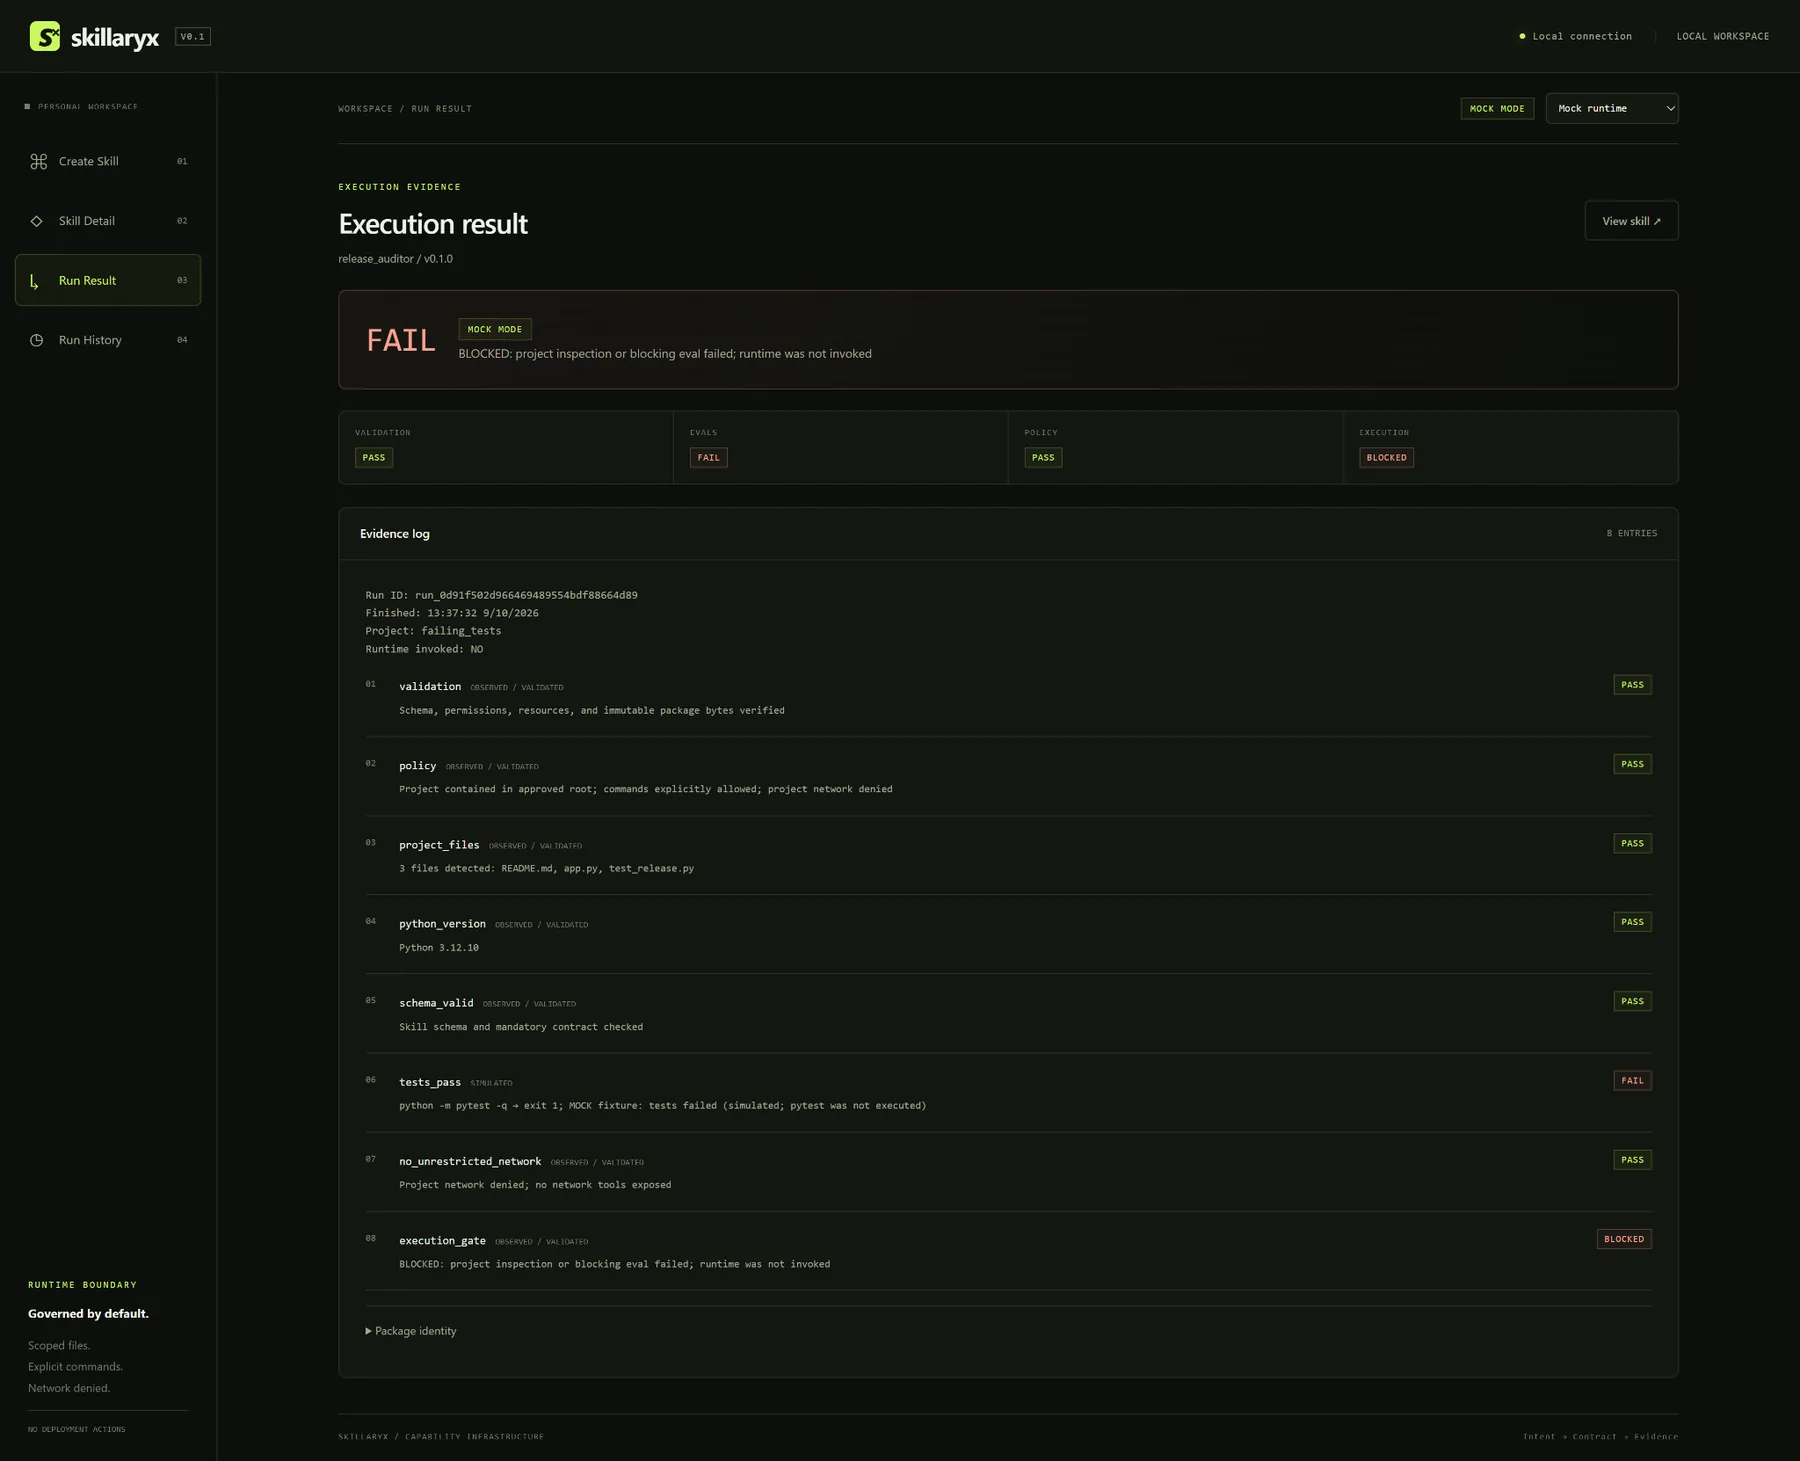Click the tests_pass entry name
Screen dimensions: 1800x1461
coord(430,1082)
